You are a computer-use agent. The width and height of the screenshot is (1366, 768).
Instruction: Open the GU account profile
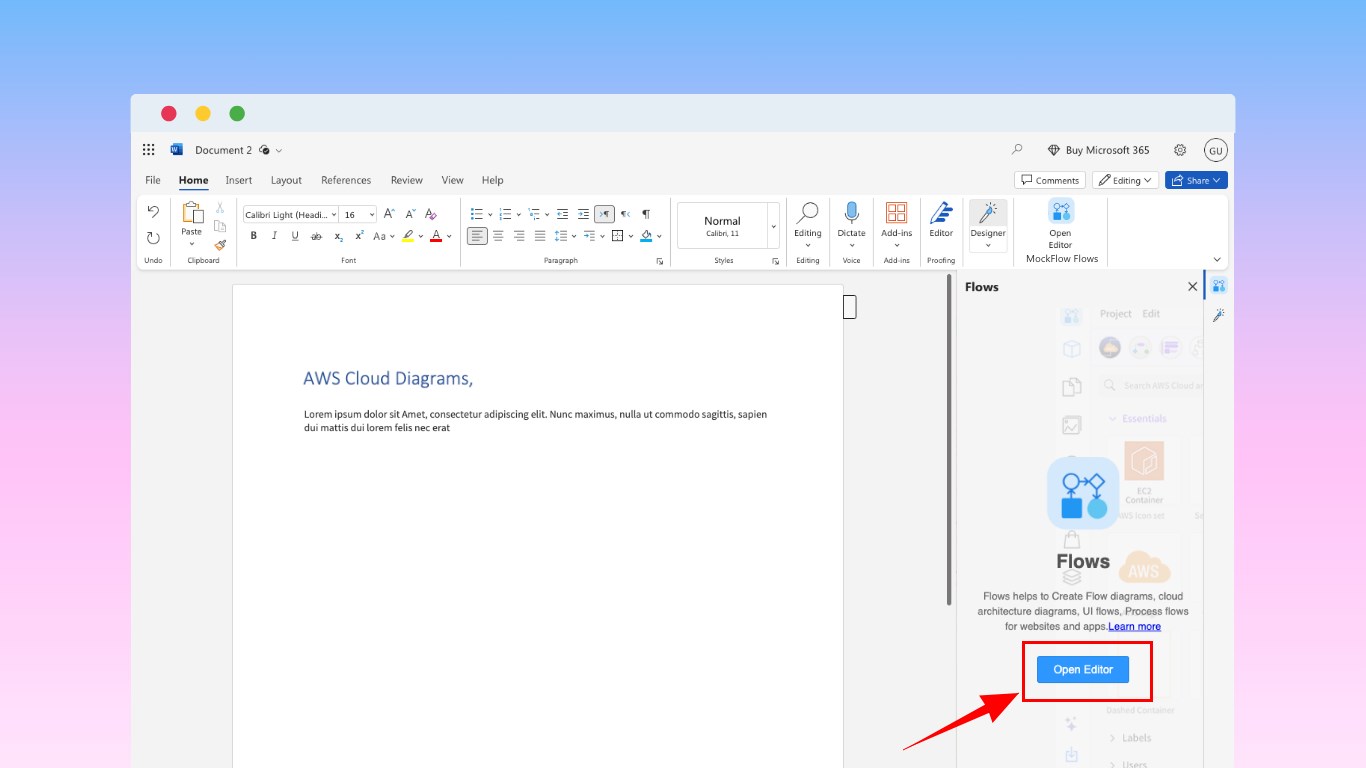pos(1216,150)
